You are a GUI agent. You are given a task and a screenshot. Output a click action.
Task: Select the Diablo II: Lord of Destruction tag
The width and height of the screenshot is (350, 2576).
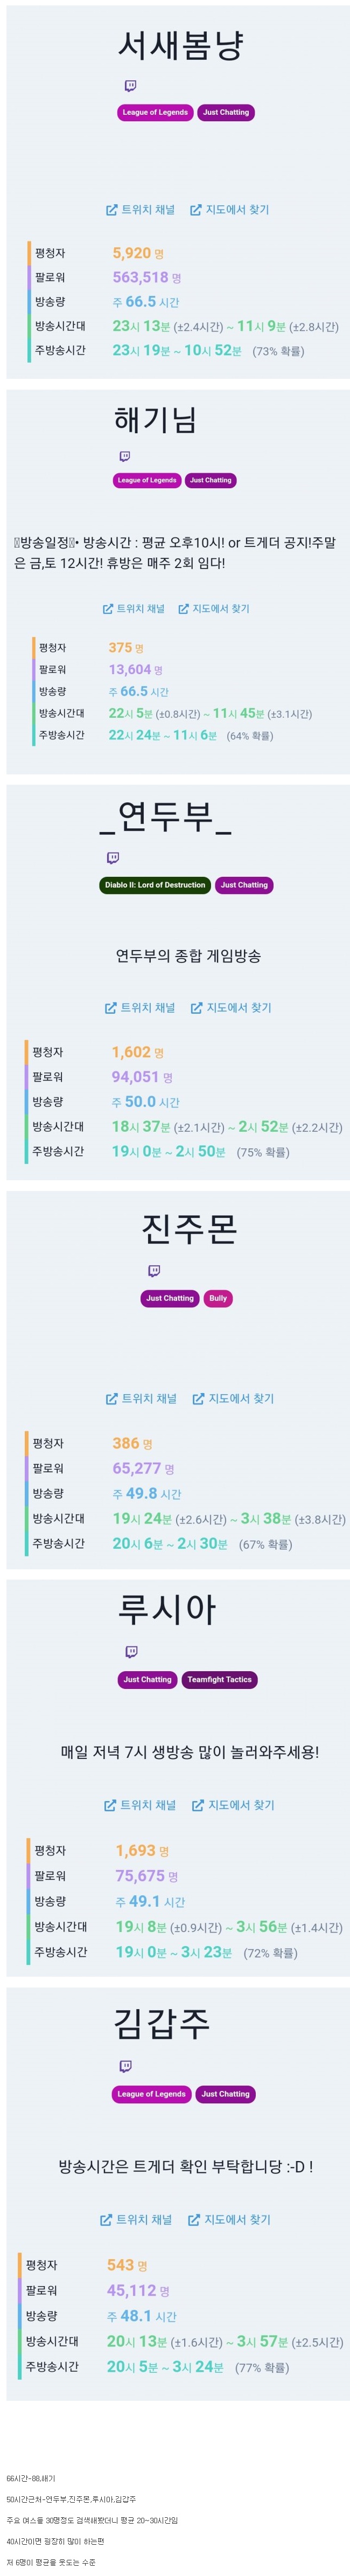(155, 885)
